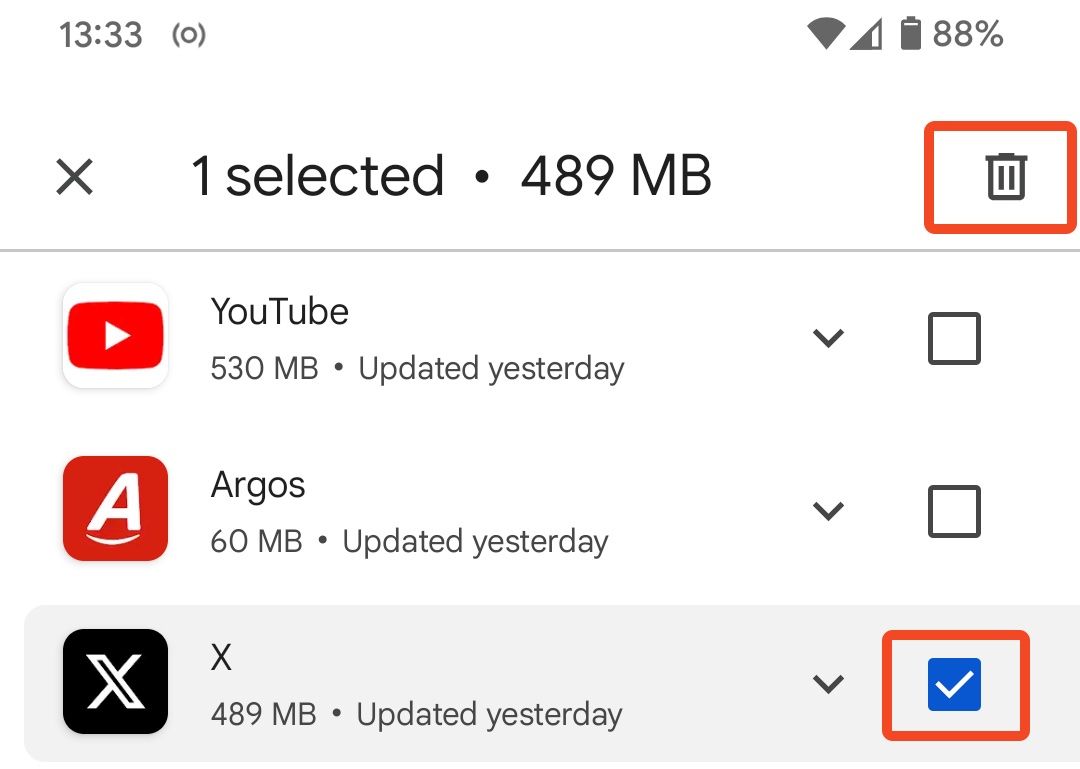The width and height of the screenshot is (1080, 769).
Task: Tap the trash delete icon
Action: point(1000,176)
